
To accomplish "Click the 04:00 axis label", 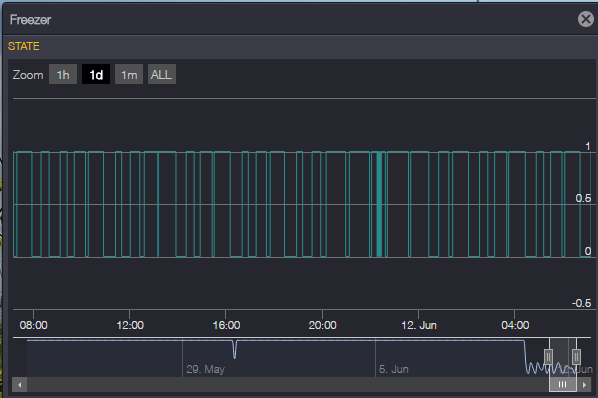I will 515,325.
